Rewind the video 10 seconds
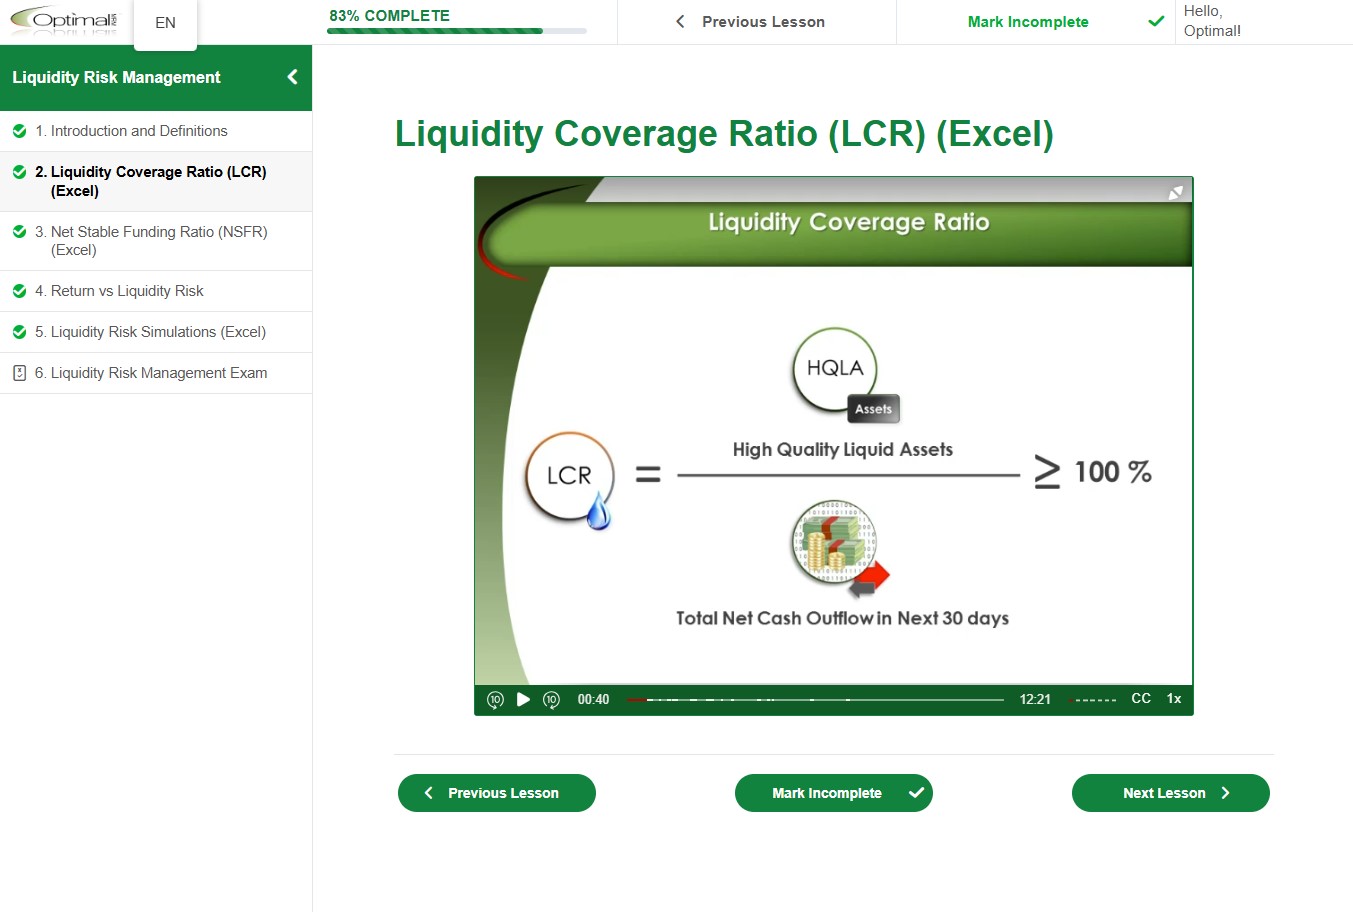Image resolution: width=1353 pixels, height=912 pixels. (x=495, y=699)
